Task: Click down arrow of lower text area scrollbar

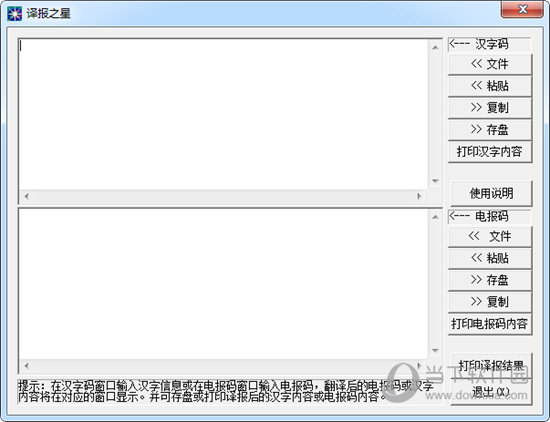Action: 435,350
